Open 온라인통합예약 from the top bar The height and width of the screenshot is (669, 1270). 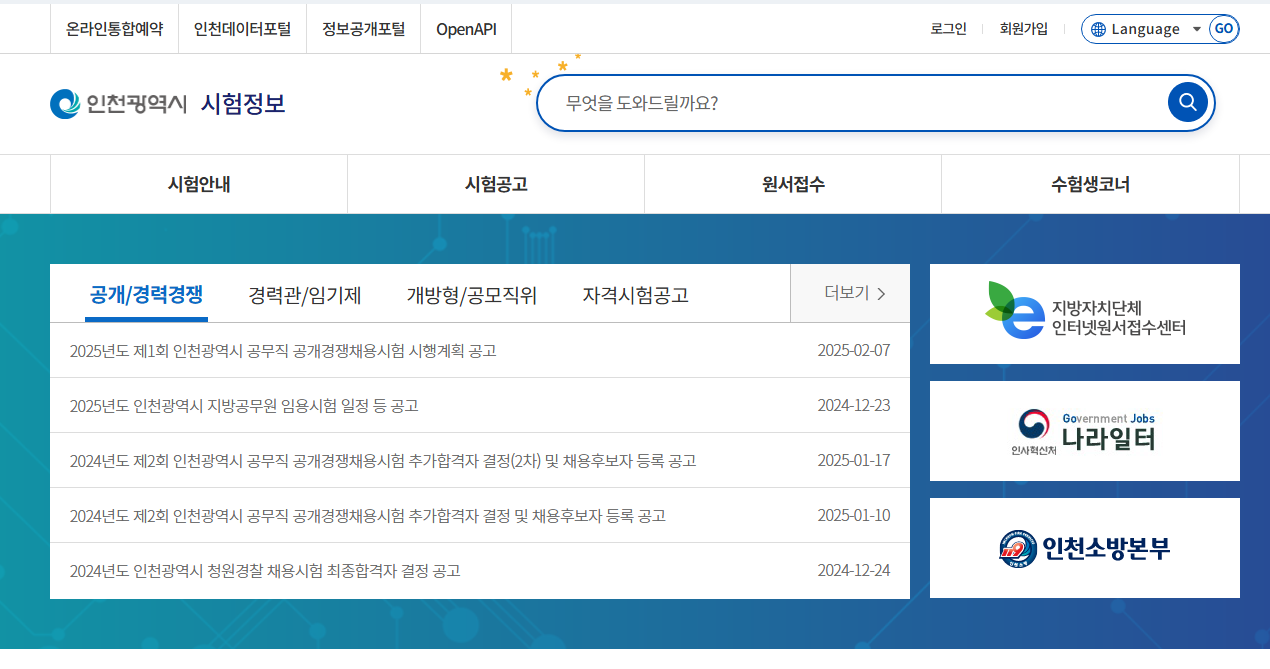tap(115, 29)
